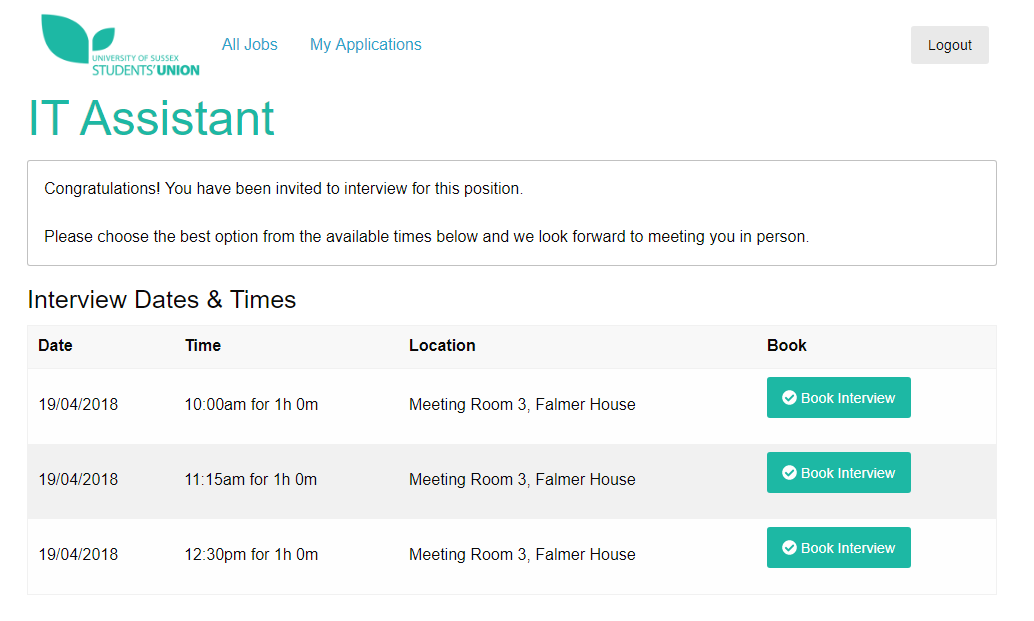This screenshot has width=1034, height=621.
Task: Click the IT Assistant page heading
Action: 151,118
